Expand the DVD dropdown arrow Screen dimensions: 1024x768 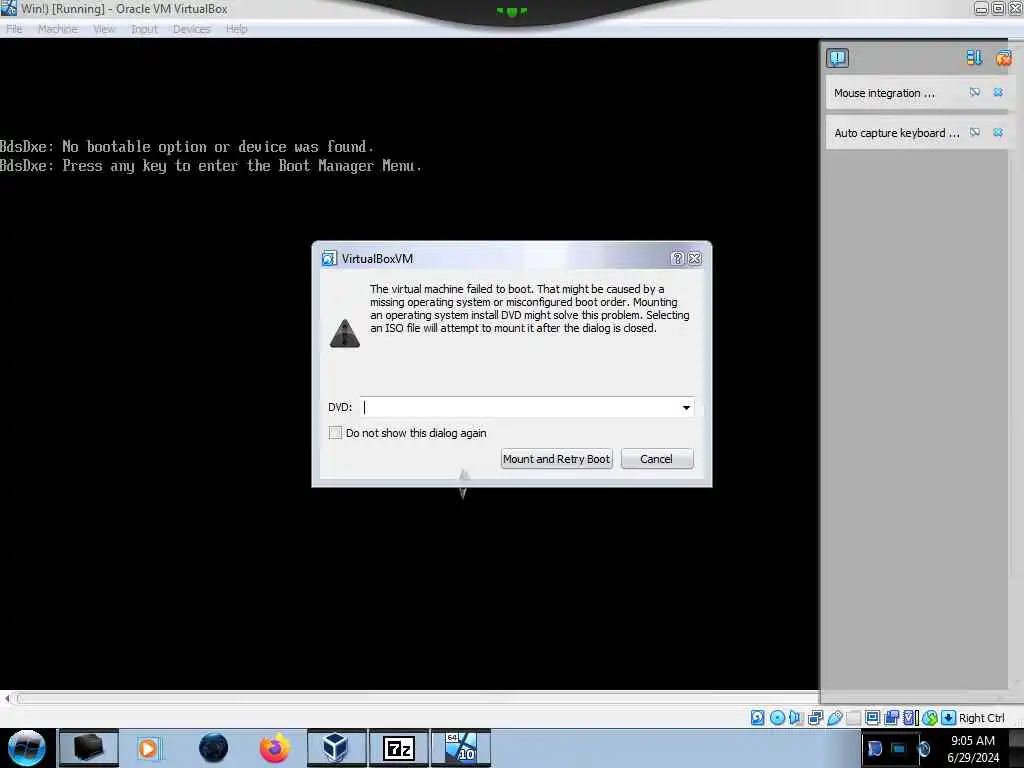tap(686, 407)
